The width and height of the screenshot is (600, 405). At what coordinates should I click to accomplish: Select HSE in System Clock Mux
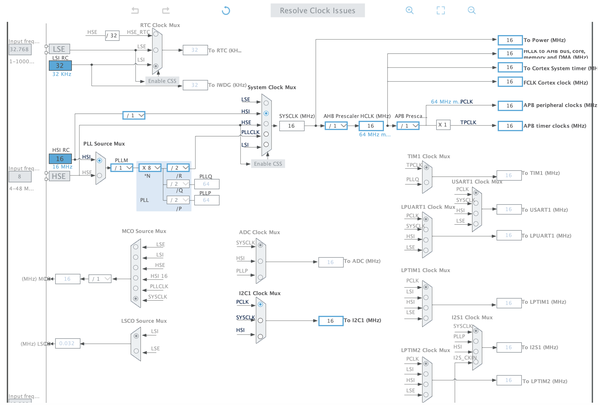(x=266, y=124)
